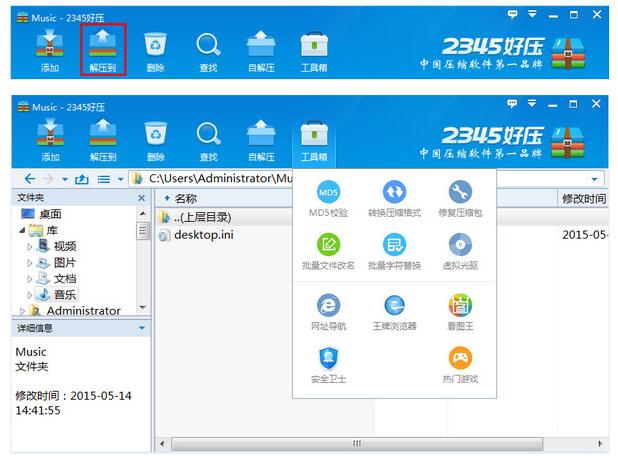Click the horizontal scrollbar left arrow
618x460 pixels.
click(x=162, y=444)
